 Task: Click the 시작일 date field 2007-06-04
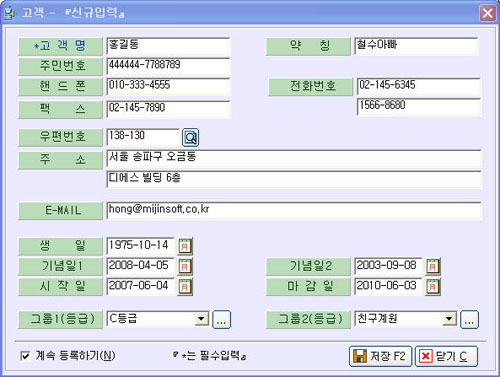pos(141,286)
